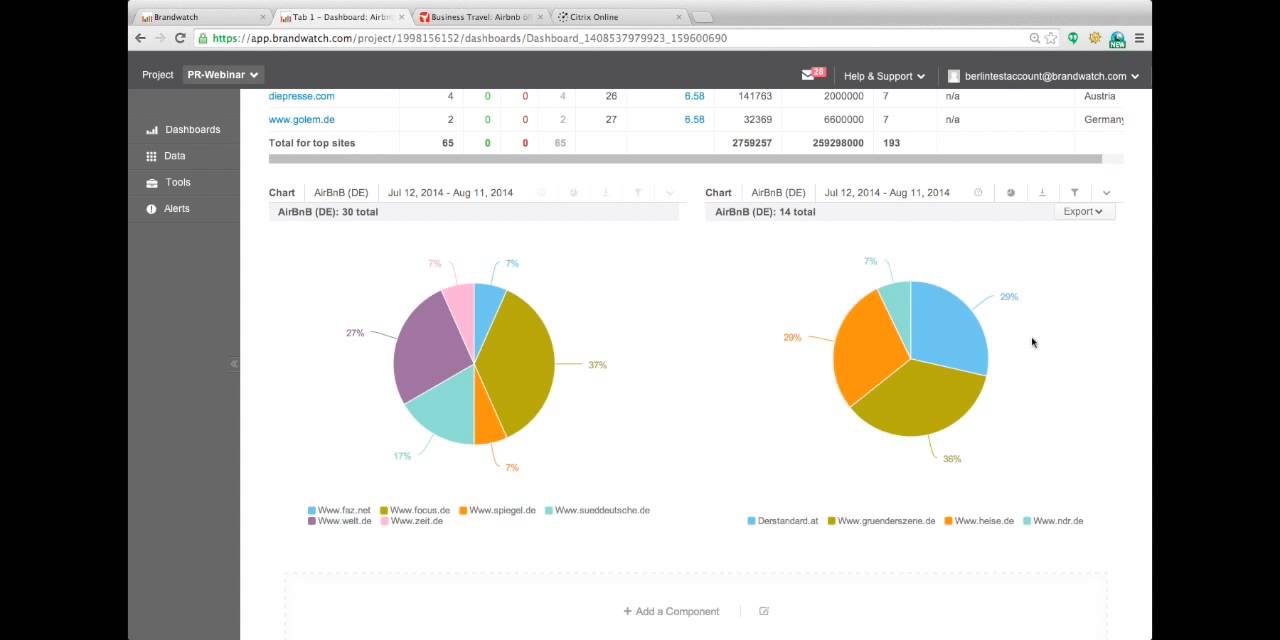Click the clock icon in the 14 total chart header
The image size is (1280, 640).
[x=978, y=193]
